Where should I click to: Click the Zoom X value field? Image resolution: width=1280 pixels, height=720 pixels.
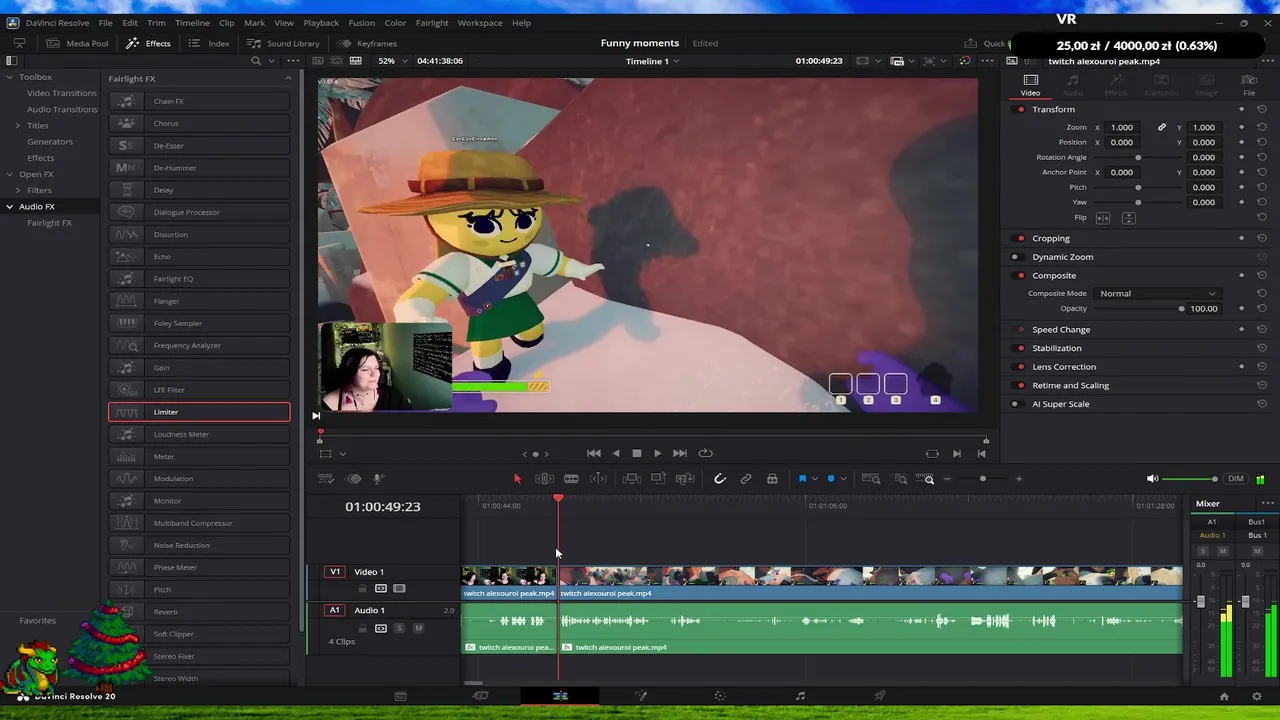point(1122,128)
